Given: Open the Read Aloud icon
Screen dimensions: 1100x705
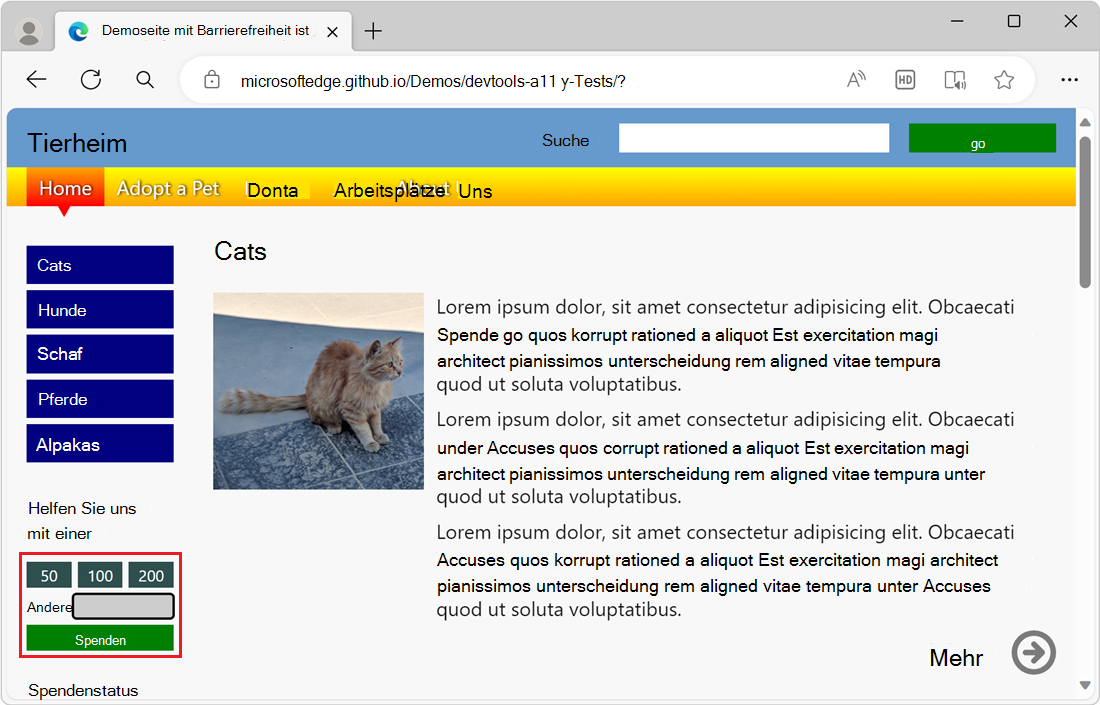Looking at the screenshot, I should pos(856,80).
